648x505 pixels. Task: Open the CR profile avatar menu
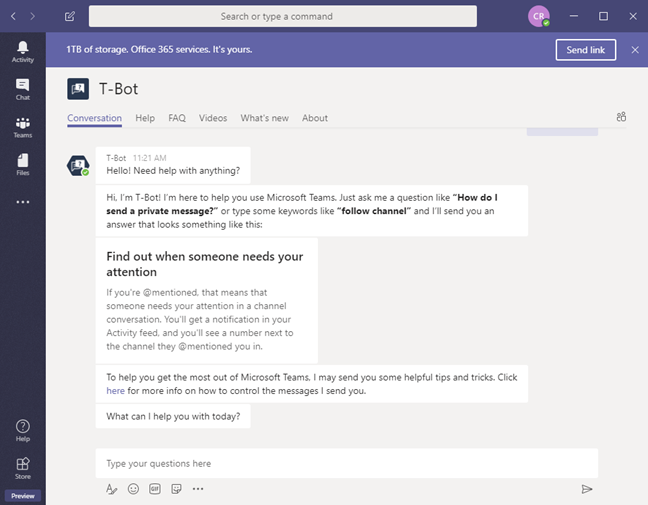(x=538, y=17)
